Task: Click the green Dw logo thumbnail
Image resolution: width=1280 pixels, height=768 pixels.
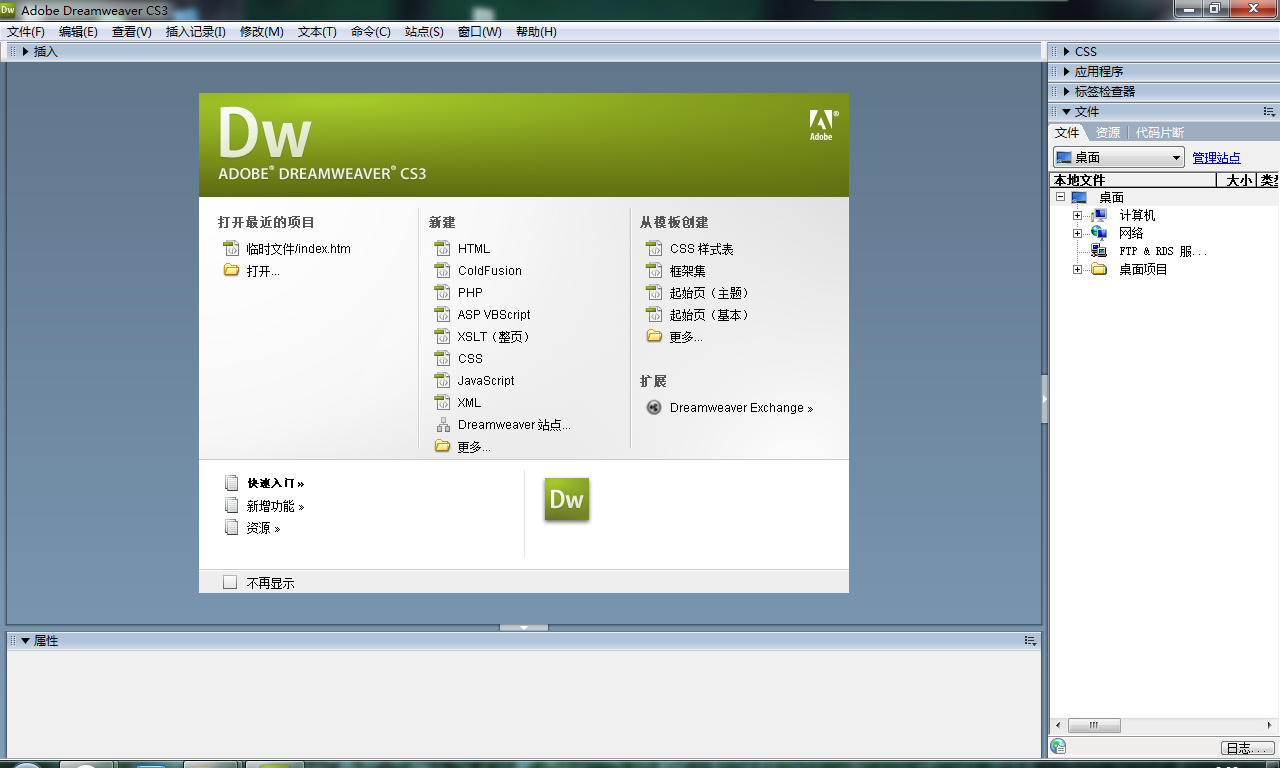Action: point(566,499)
